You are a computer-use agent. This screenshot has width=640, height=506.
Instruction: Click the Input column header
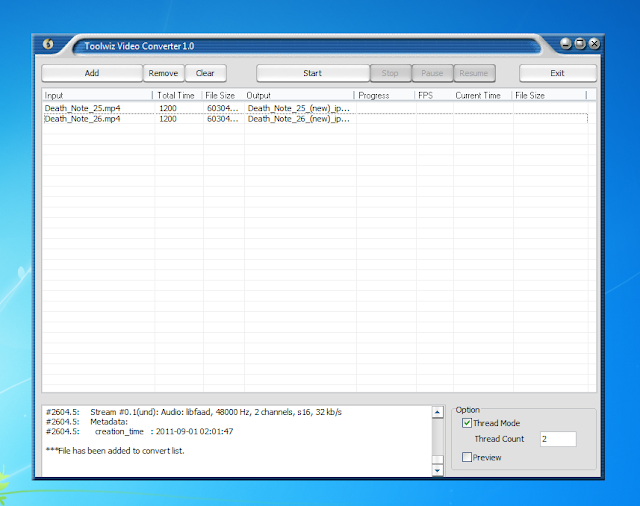[98, 95]
